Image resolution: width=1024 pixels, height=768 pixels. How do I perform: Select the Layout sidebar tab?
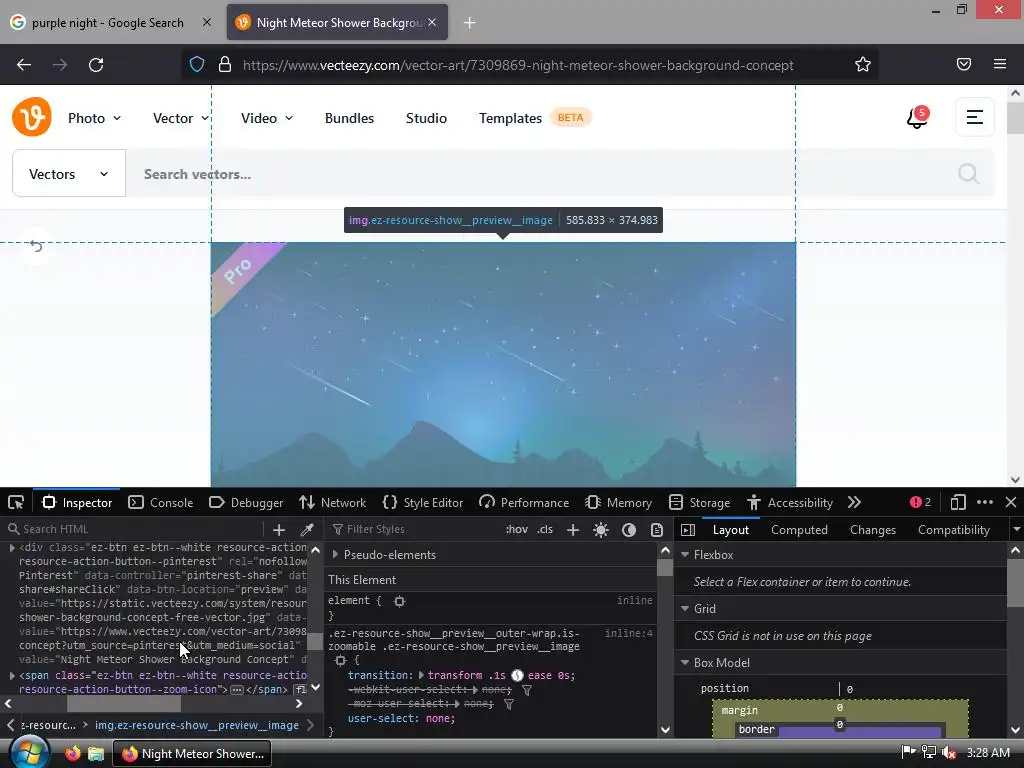(731, 530)
